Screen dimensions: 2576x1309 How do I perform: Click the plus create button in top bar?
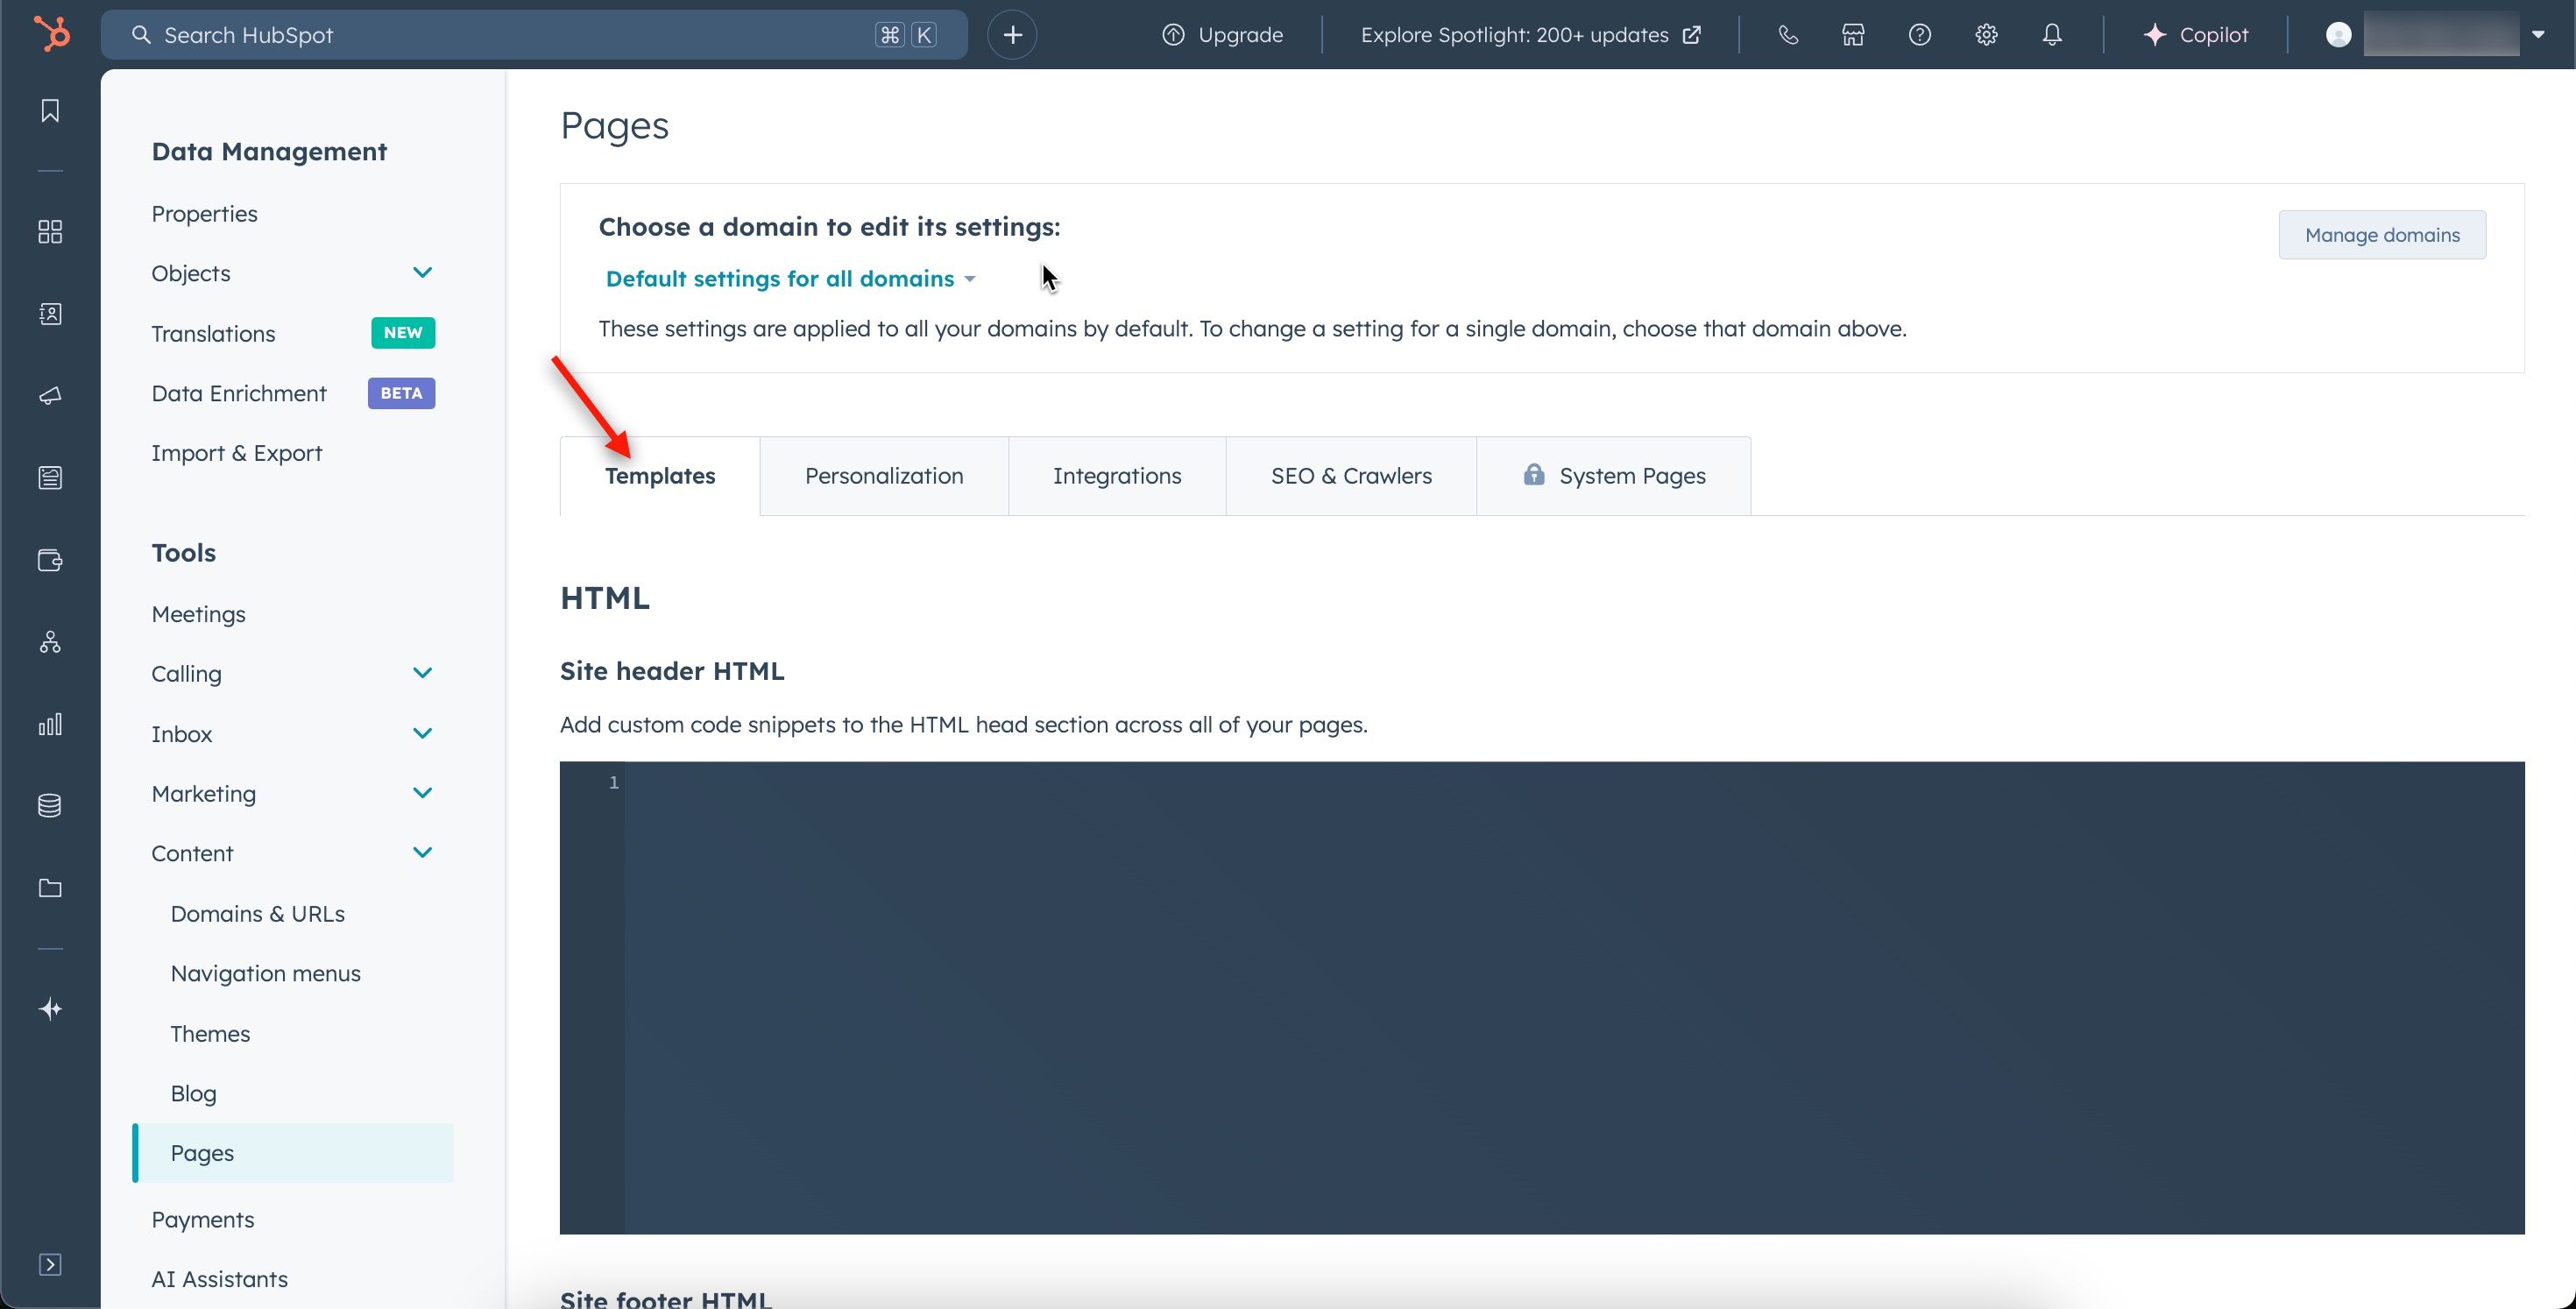tap(1012, 35)
